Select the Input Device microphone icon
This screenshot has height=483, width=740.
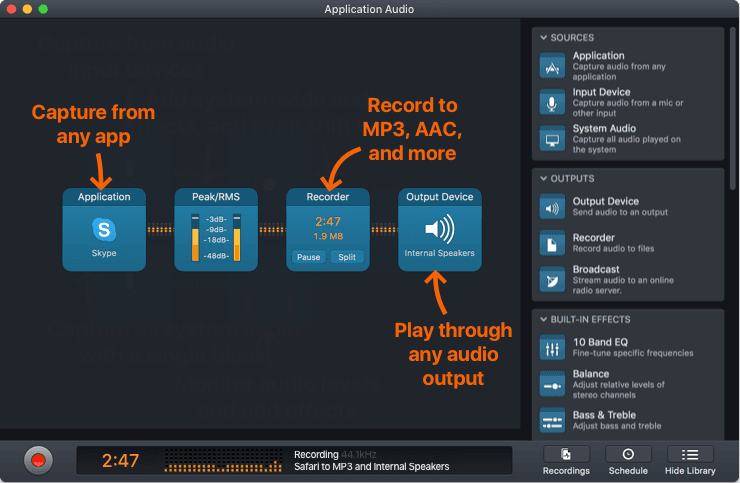point(553,103)
